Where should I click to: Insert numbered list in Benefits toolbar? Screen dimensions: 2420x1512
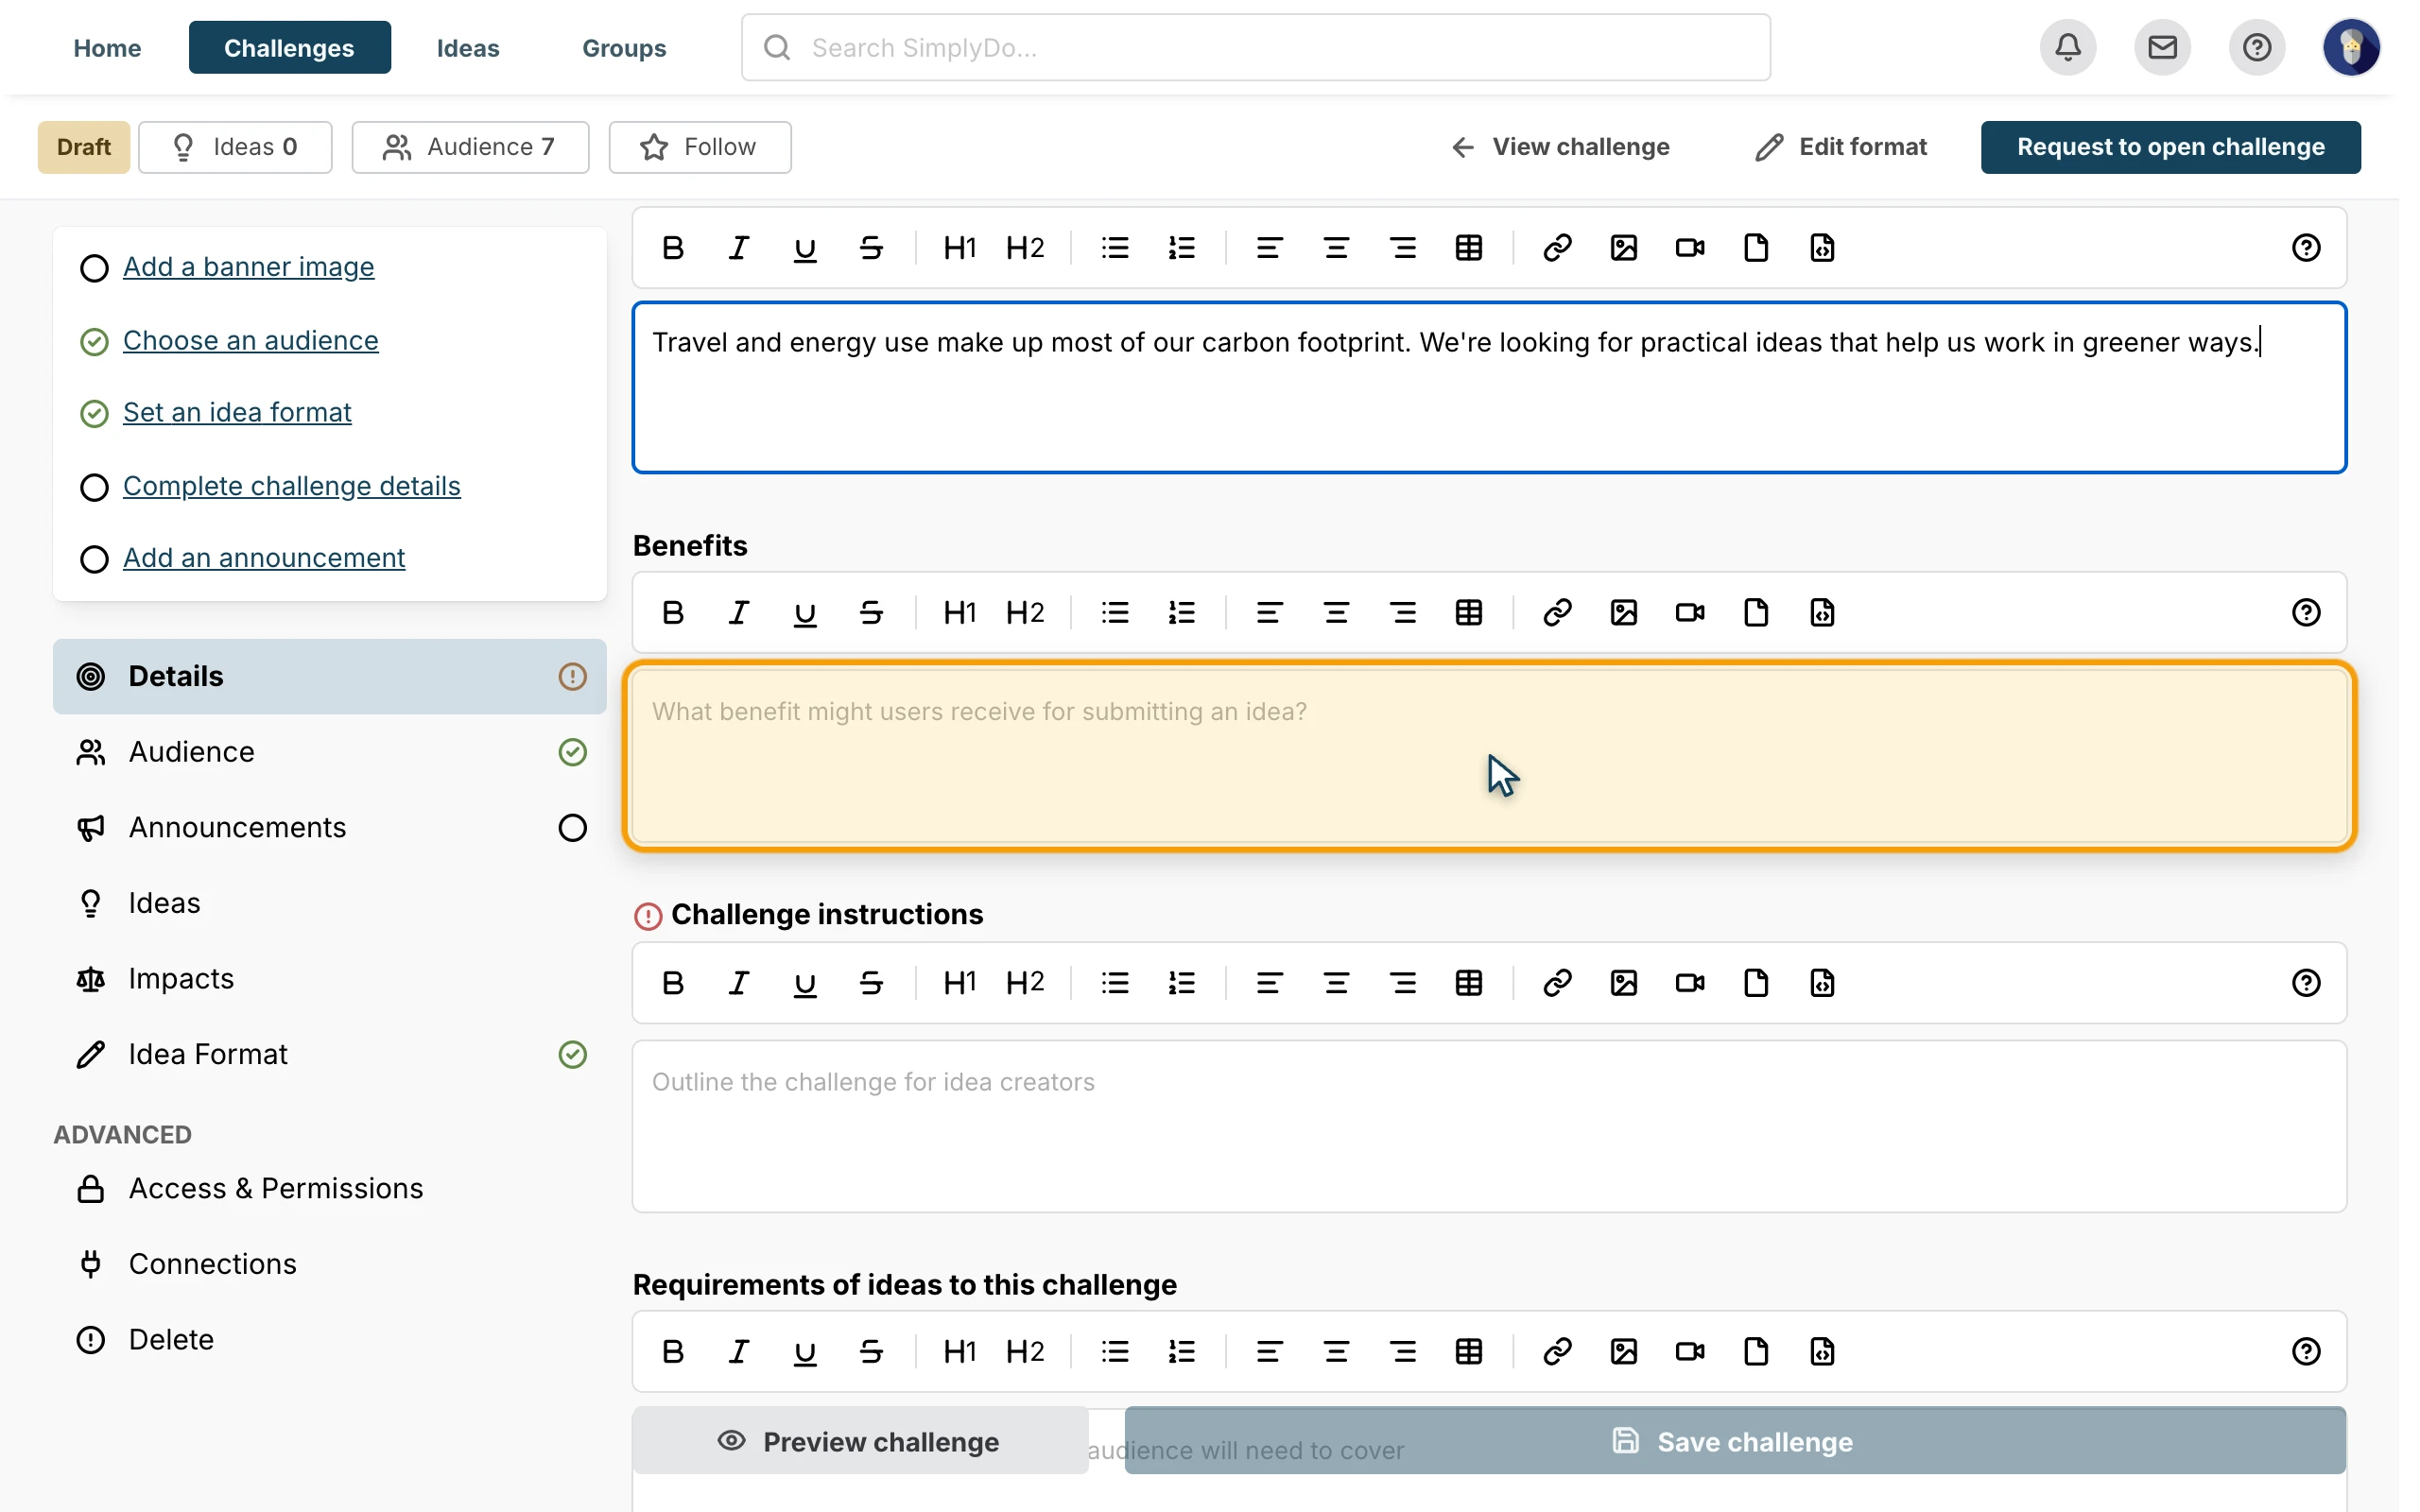click(x=1182, y=613)
